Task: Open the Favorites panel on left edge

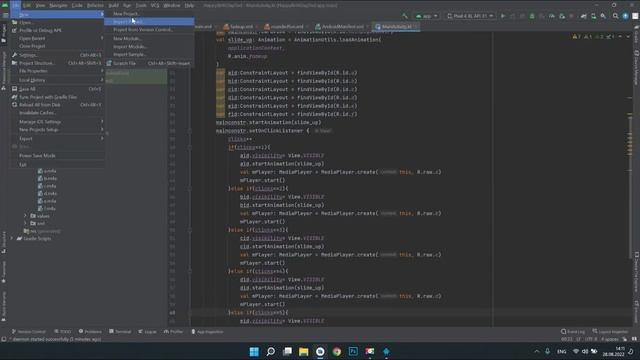Action: 4,272
